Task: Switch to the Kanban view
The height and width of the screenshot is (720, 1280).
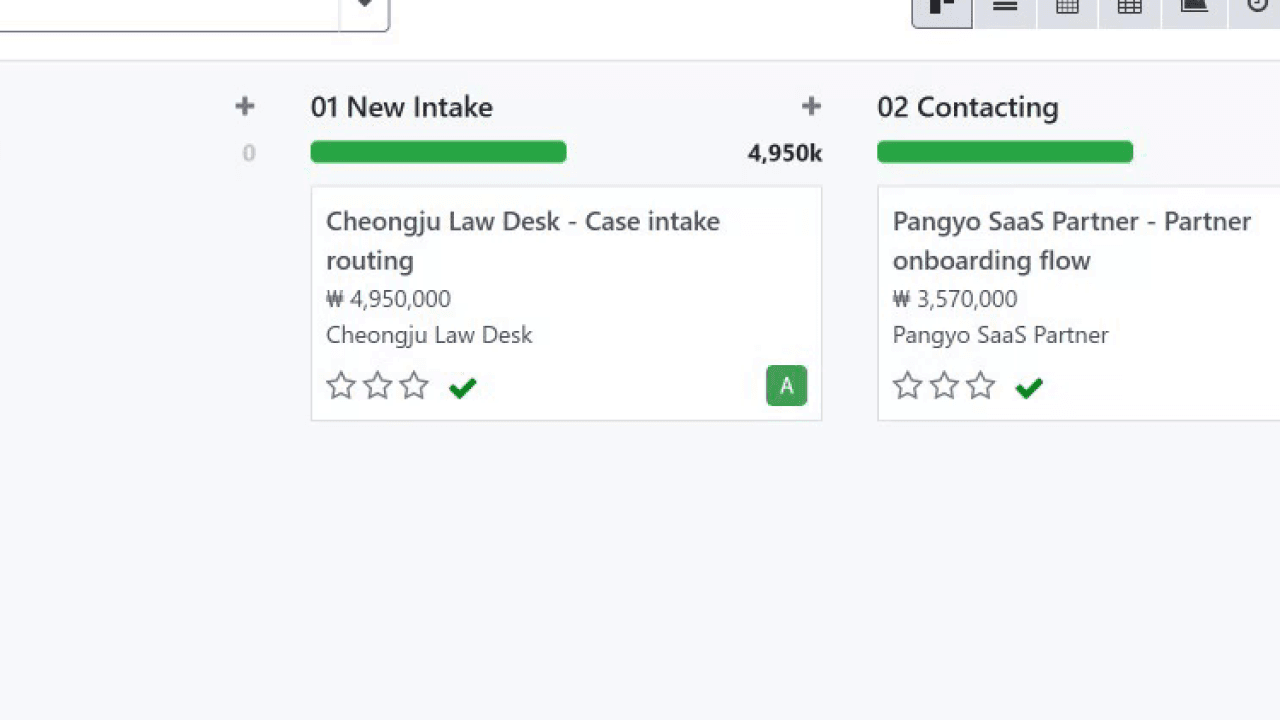Action: 941,8
